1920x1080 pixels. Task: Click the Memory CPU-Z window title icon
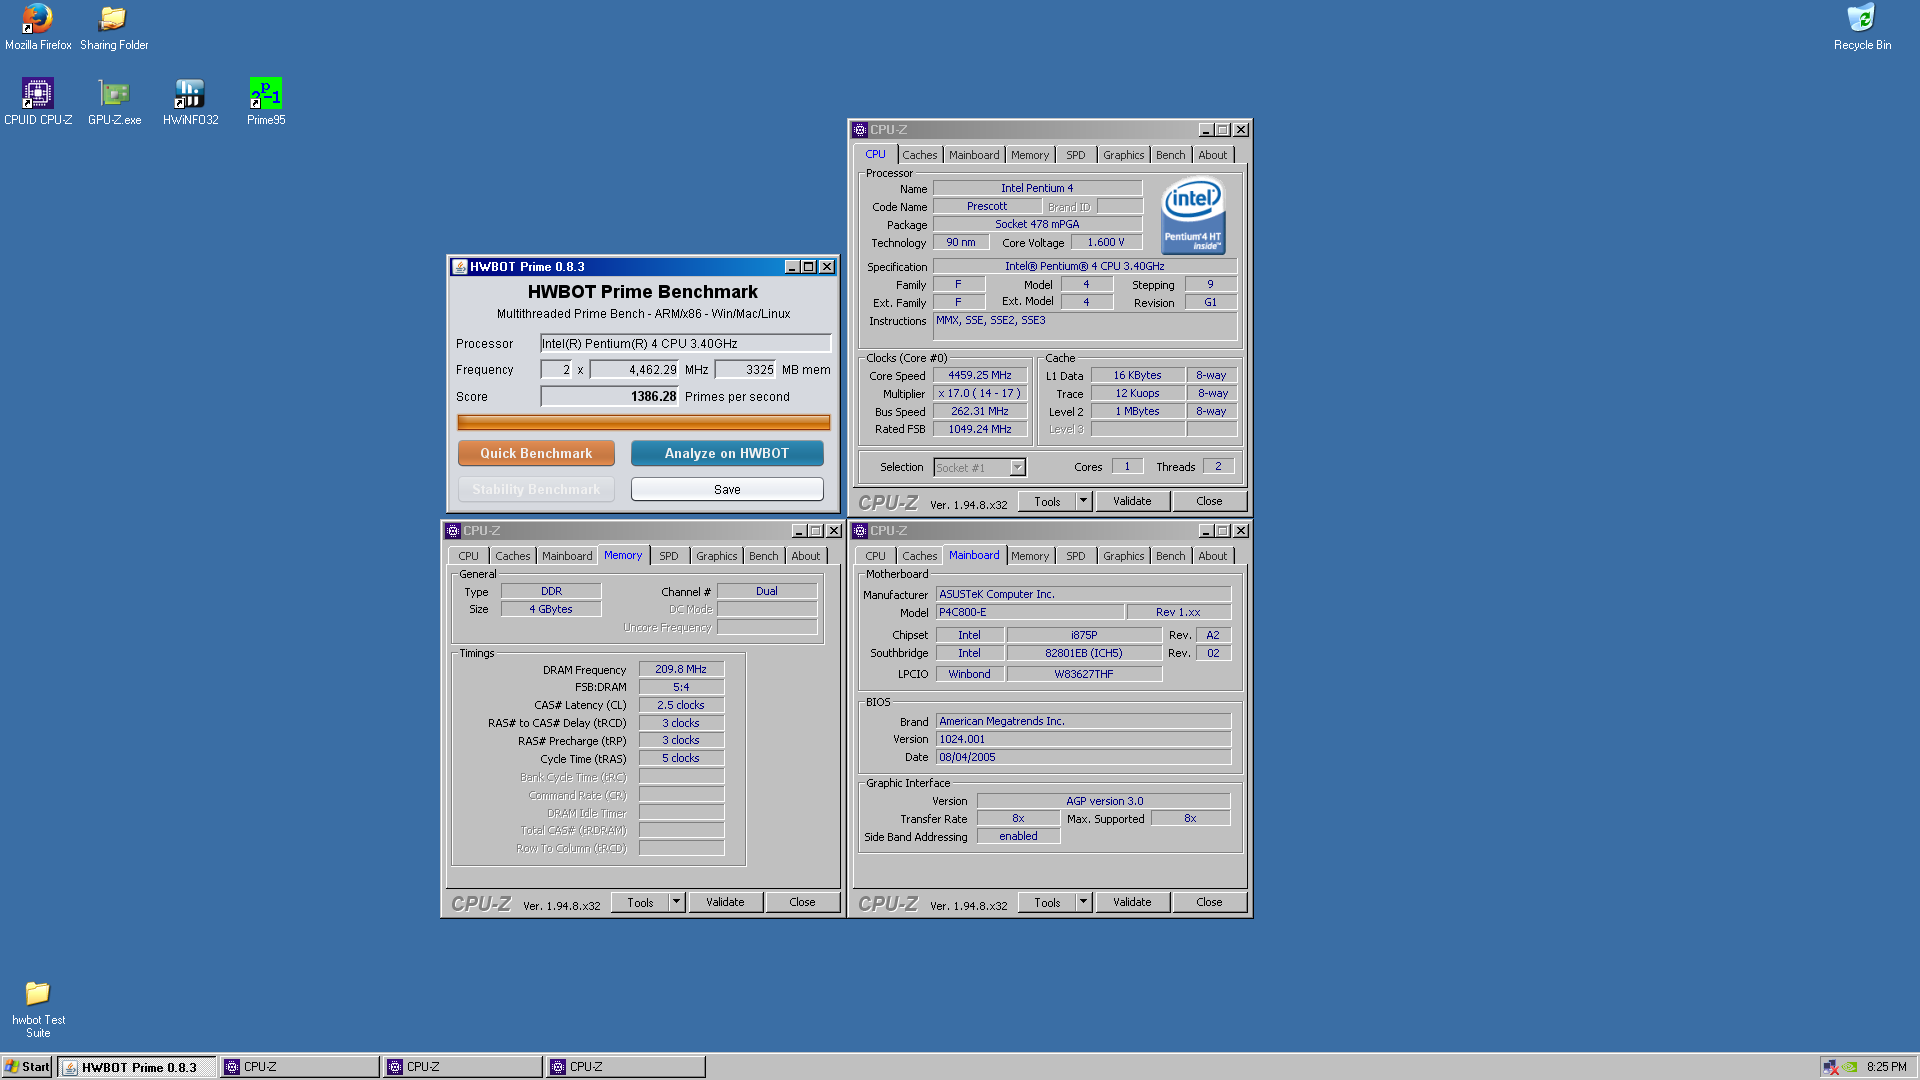pos(453,531)
